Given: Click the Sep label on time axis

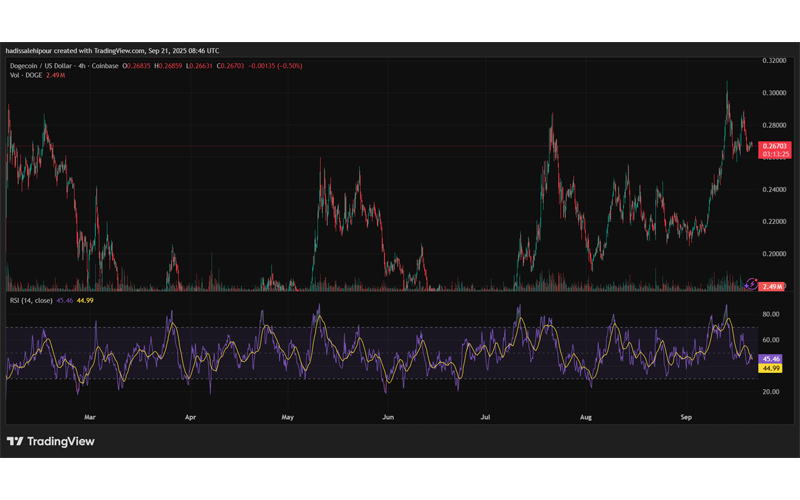Looking at the screenshot, I should click(686, 413).
